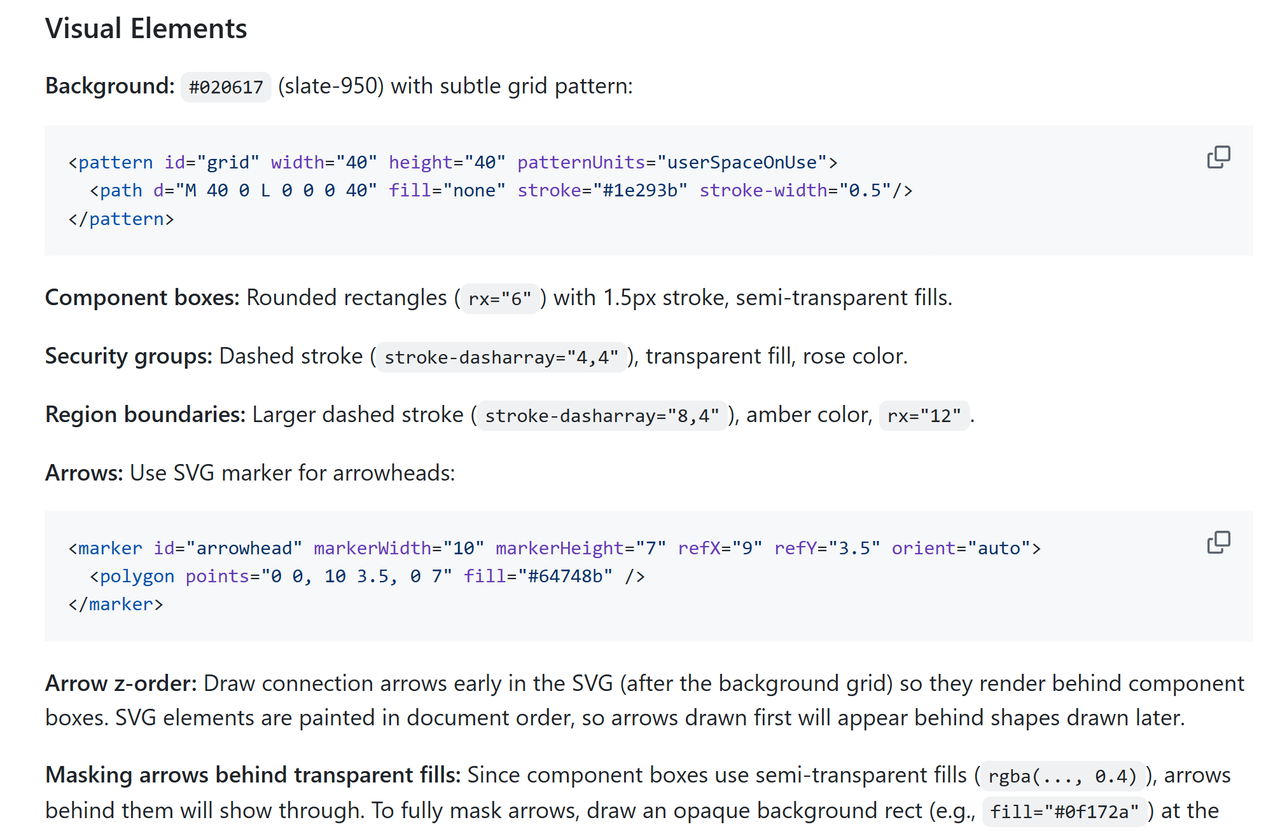Click the bold Region boundaries: label
1280x834 pixels.
coord(145,415)
